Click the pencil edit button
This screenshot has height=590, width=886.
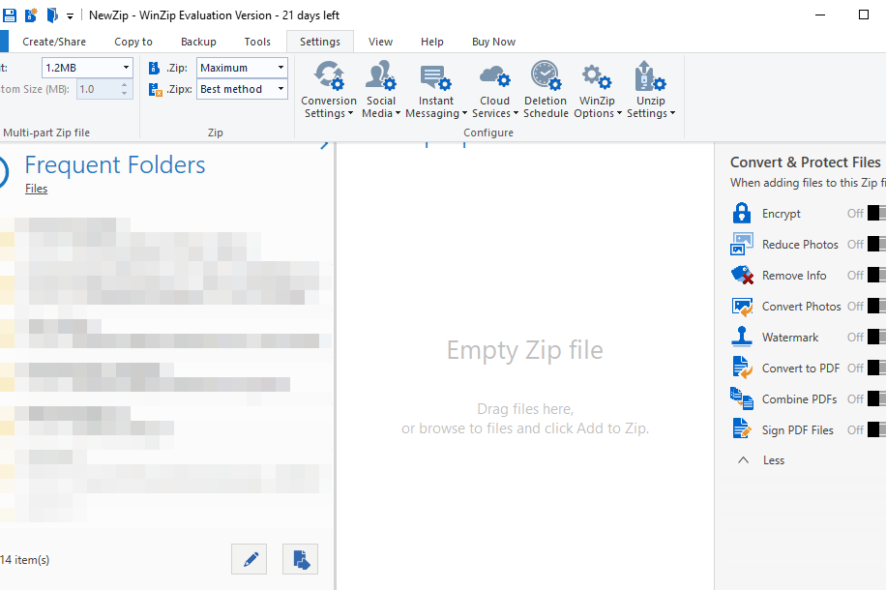click(x=249, y=559)
